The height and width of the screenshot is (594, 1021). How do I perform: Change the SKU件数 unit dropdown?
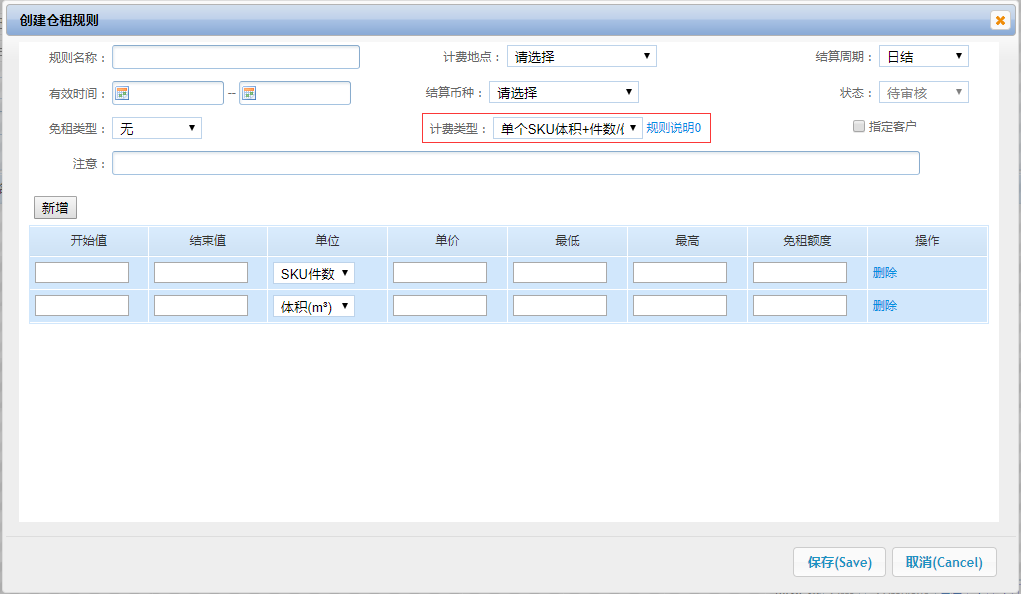[x=313, y=273]
